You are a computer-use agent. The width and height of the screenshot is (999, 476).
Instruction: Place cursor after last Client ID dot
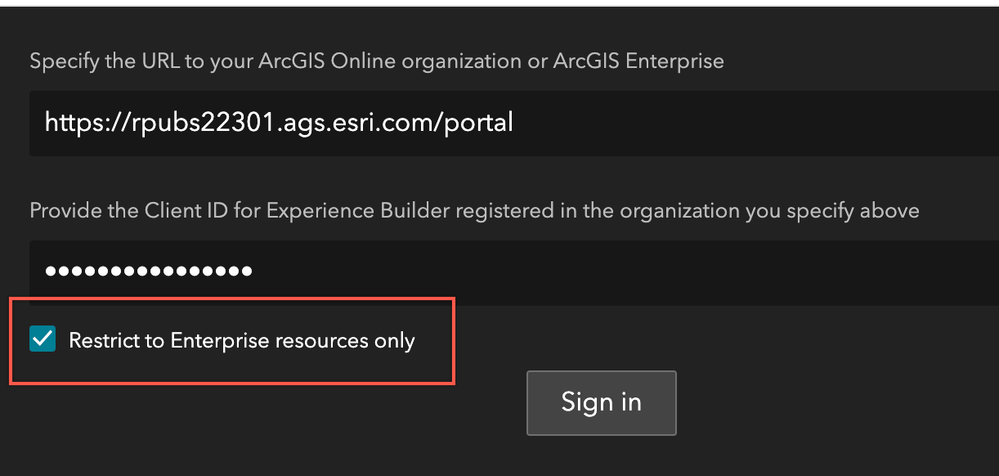(x=254, y=271)
